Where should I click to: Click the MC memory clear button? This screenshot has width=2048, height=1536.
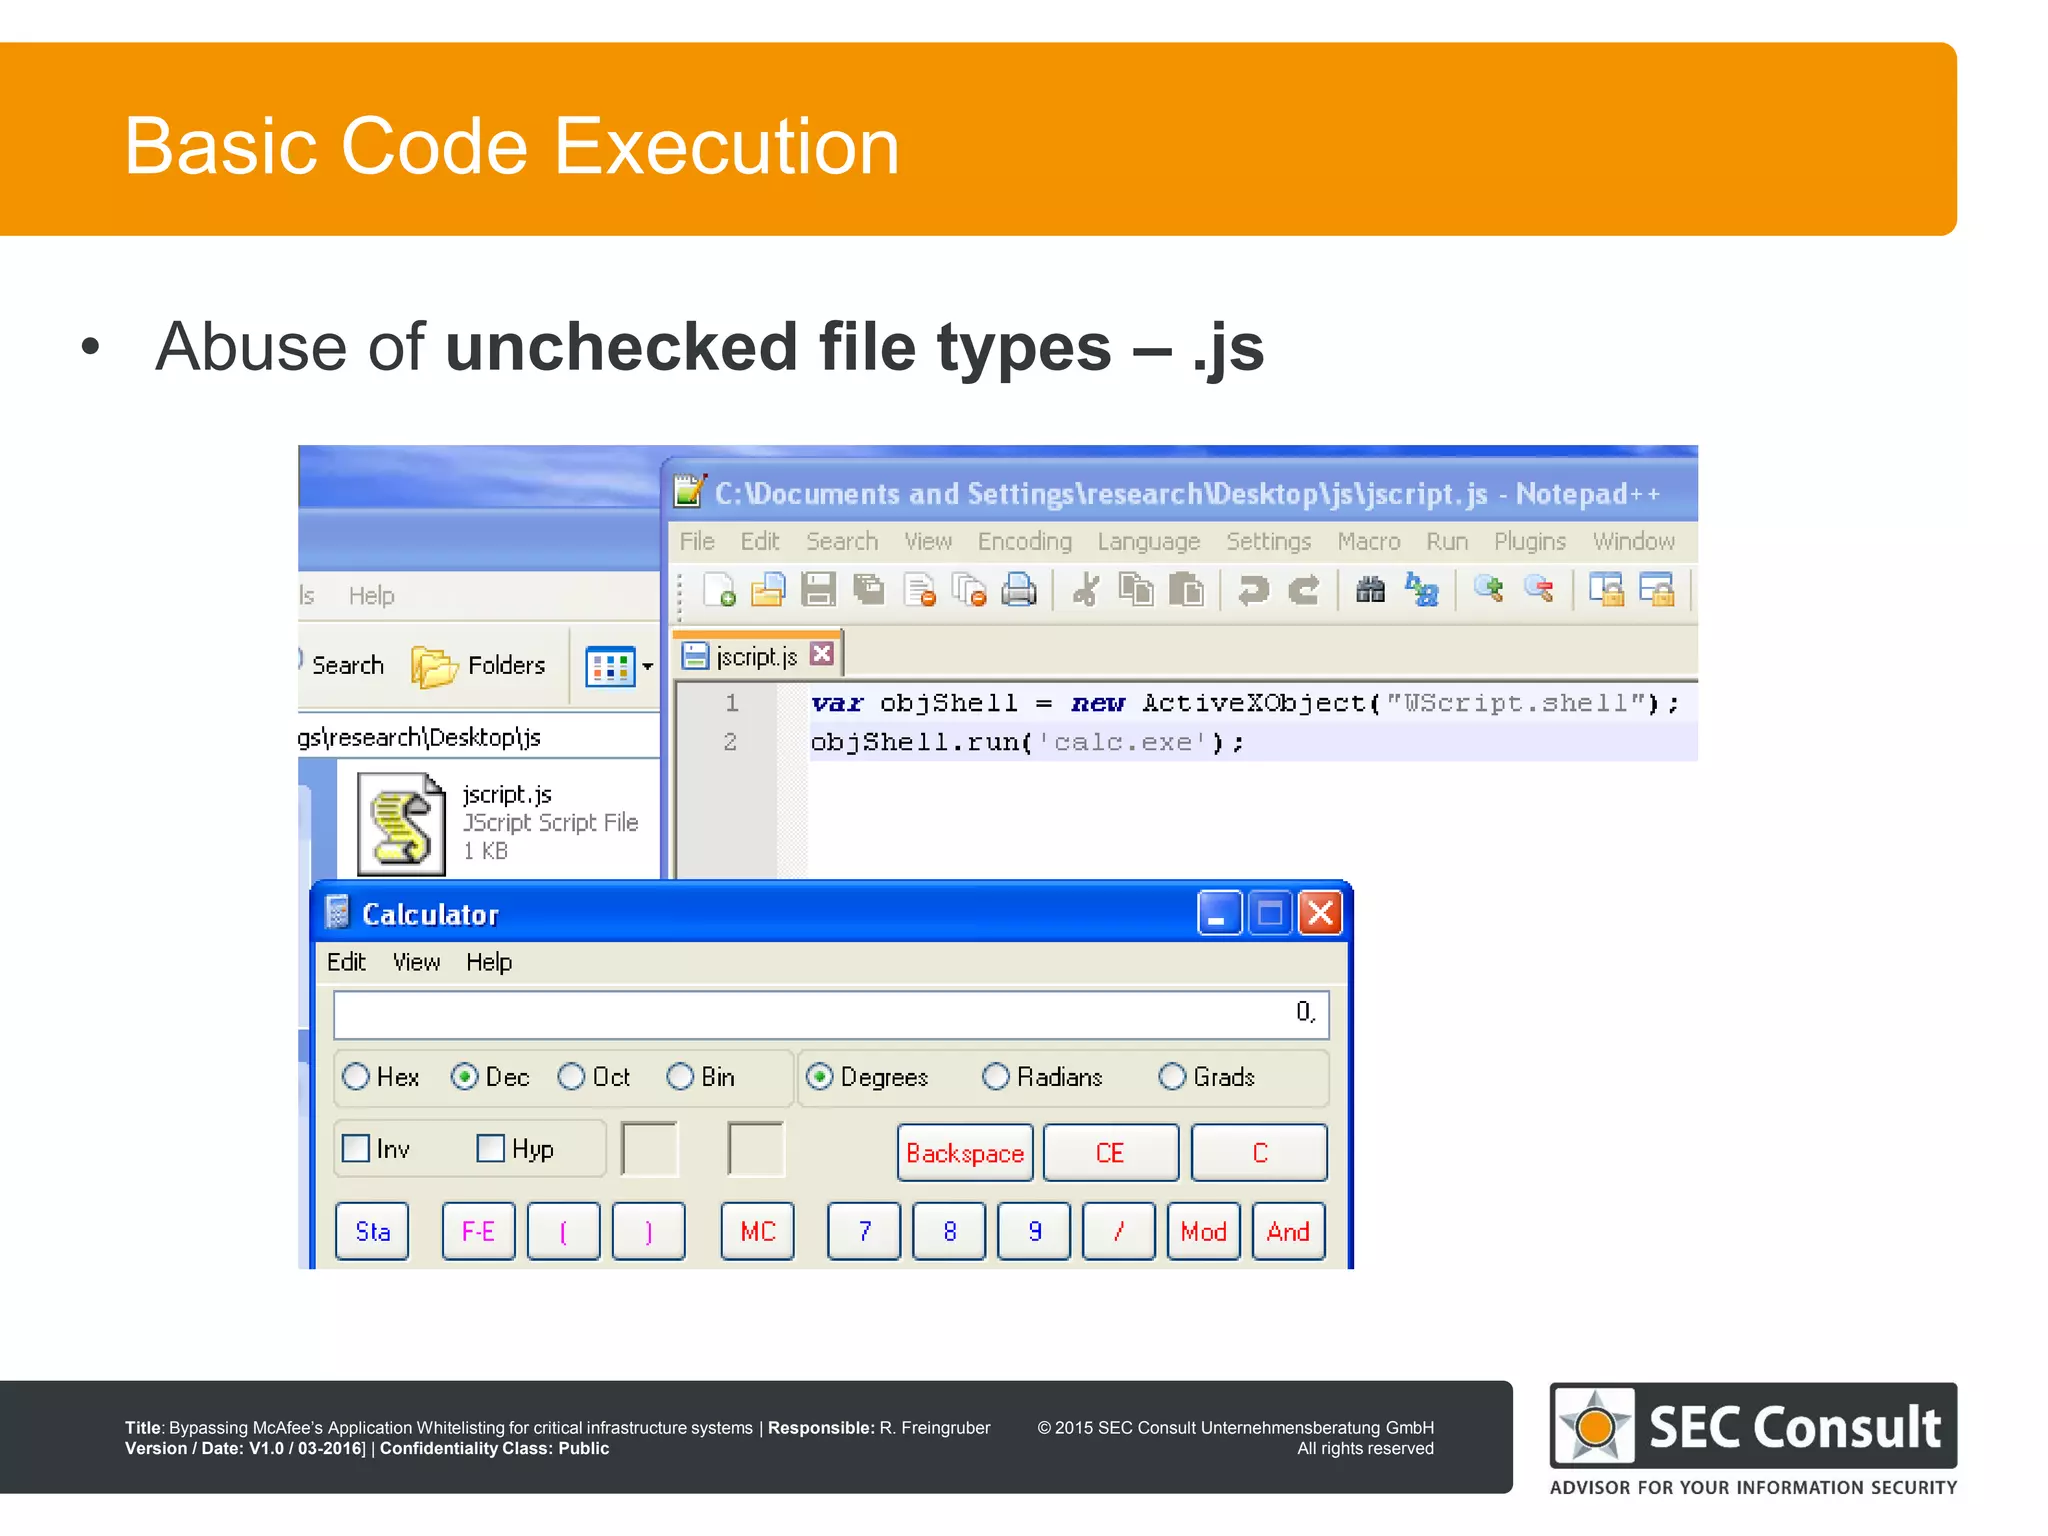[758, 1231]
